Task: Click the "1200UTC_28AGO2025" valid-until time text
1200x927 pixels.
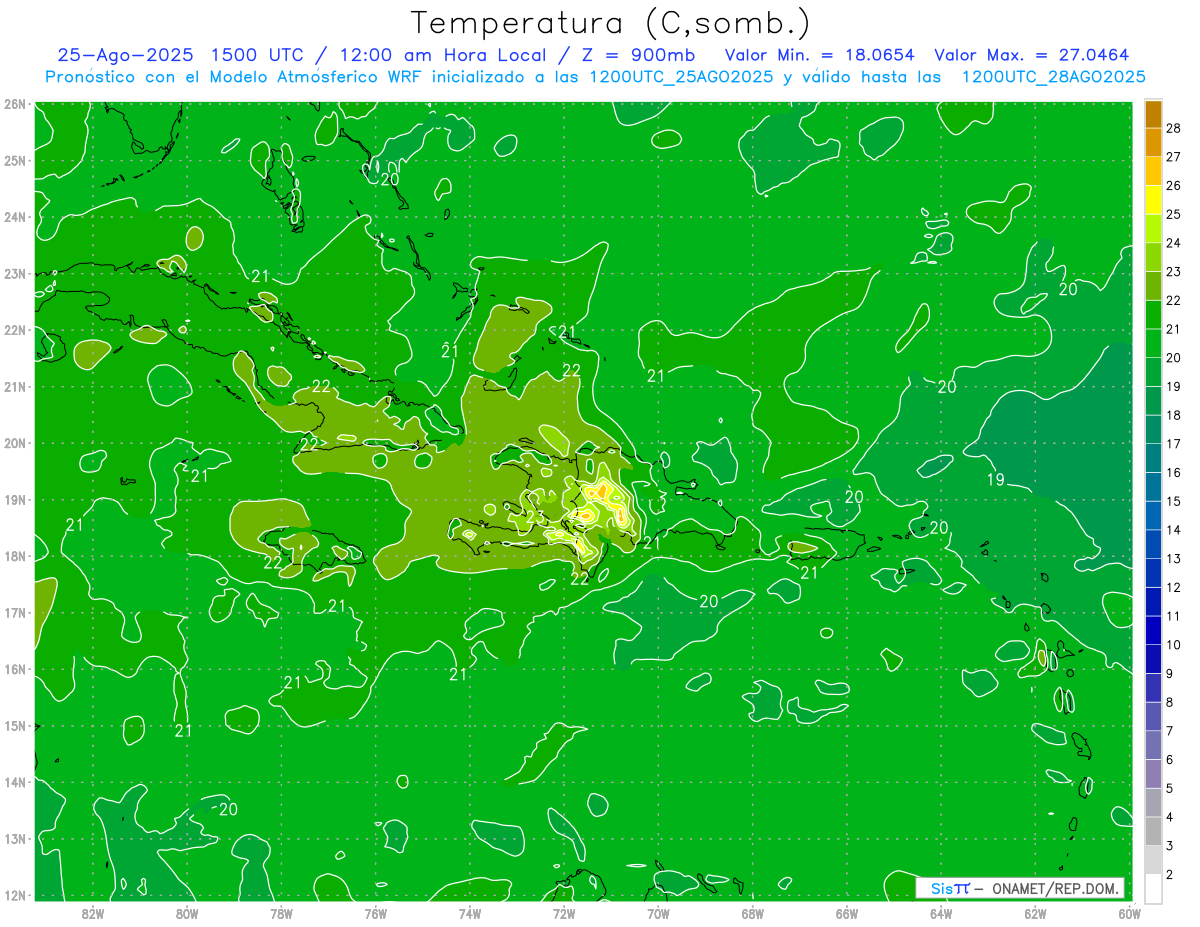Action: tap(1053, 77)
